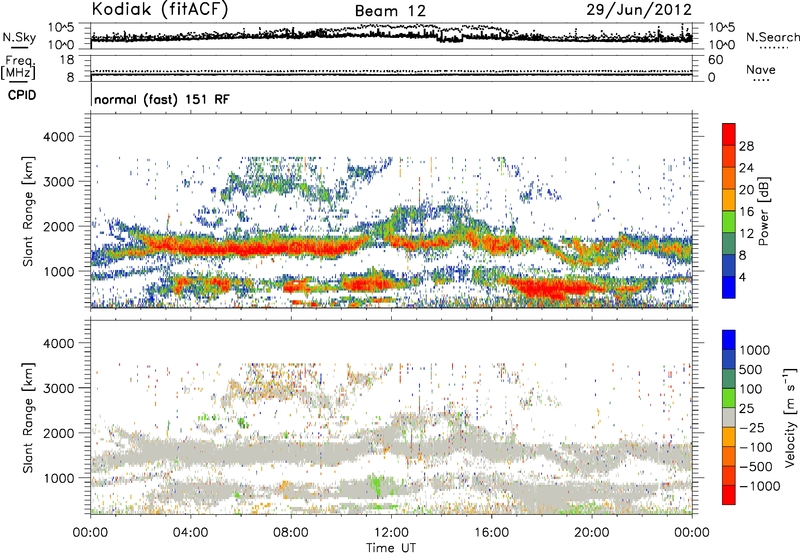This screenshot has width=800, height=554.
Task: Click the 'CPID' label
Action: click(22, 95)
